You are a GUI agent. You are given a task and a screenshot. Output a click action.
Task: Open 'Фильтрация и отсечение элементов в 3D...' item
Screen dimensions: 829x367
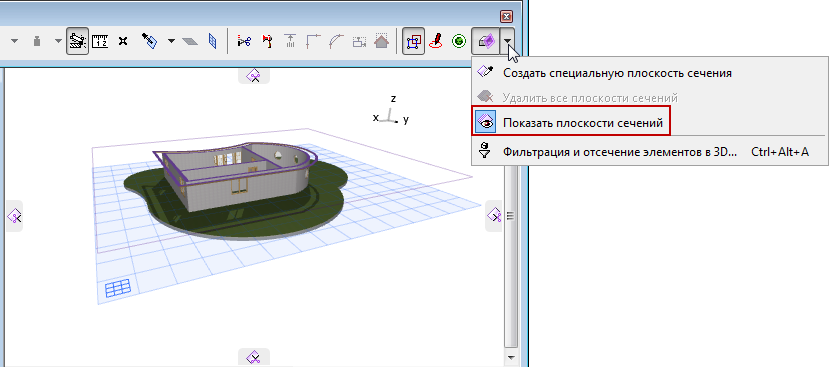619,152
